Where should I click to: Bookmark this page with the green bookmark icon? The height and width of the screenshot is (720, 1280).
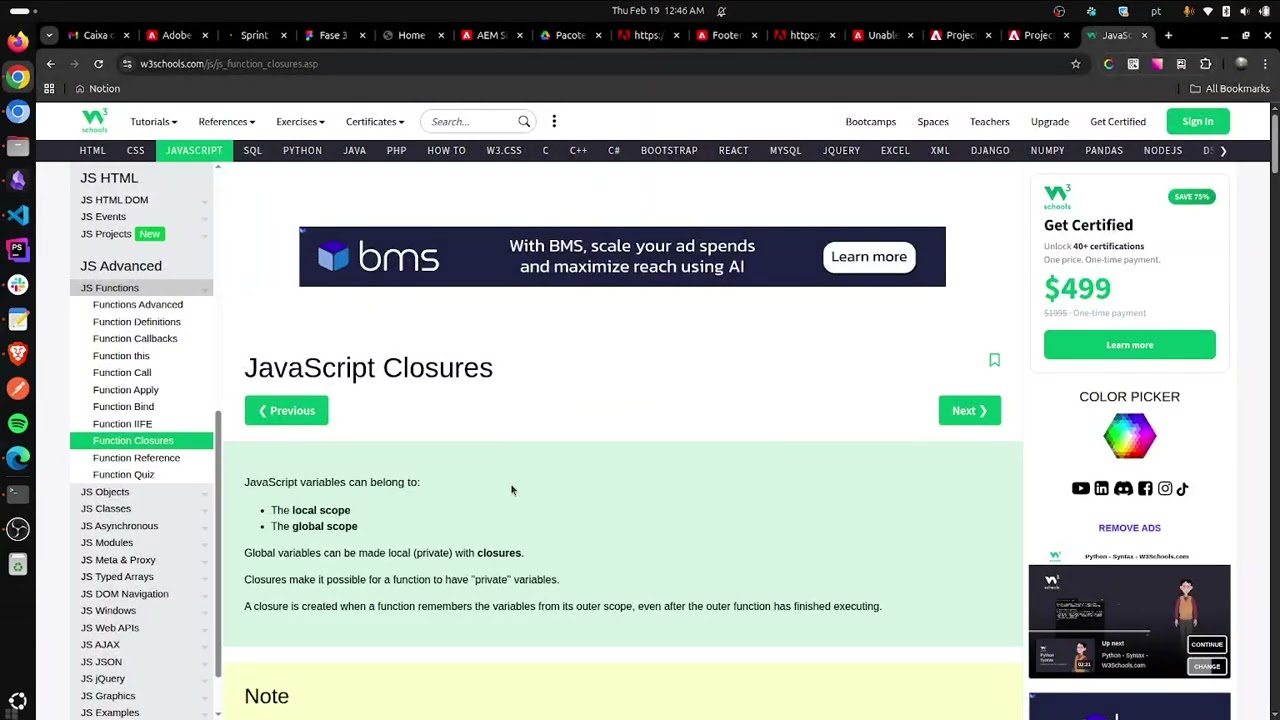pyautogui.click(x=994, y=360)
